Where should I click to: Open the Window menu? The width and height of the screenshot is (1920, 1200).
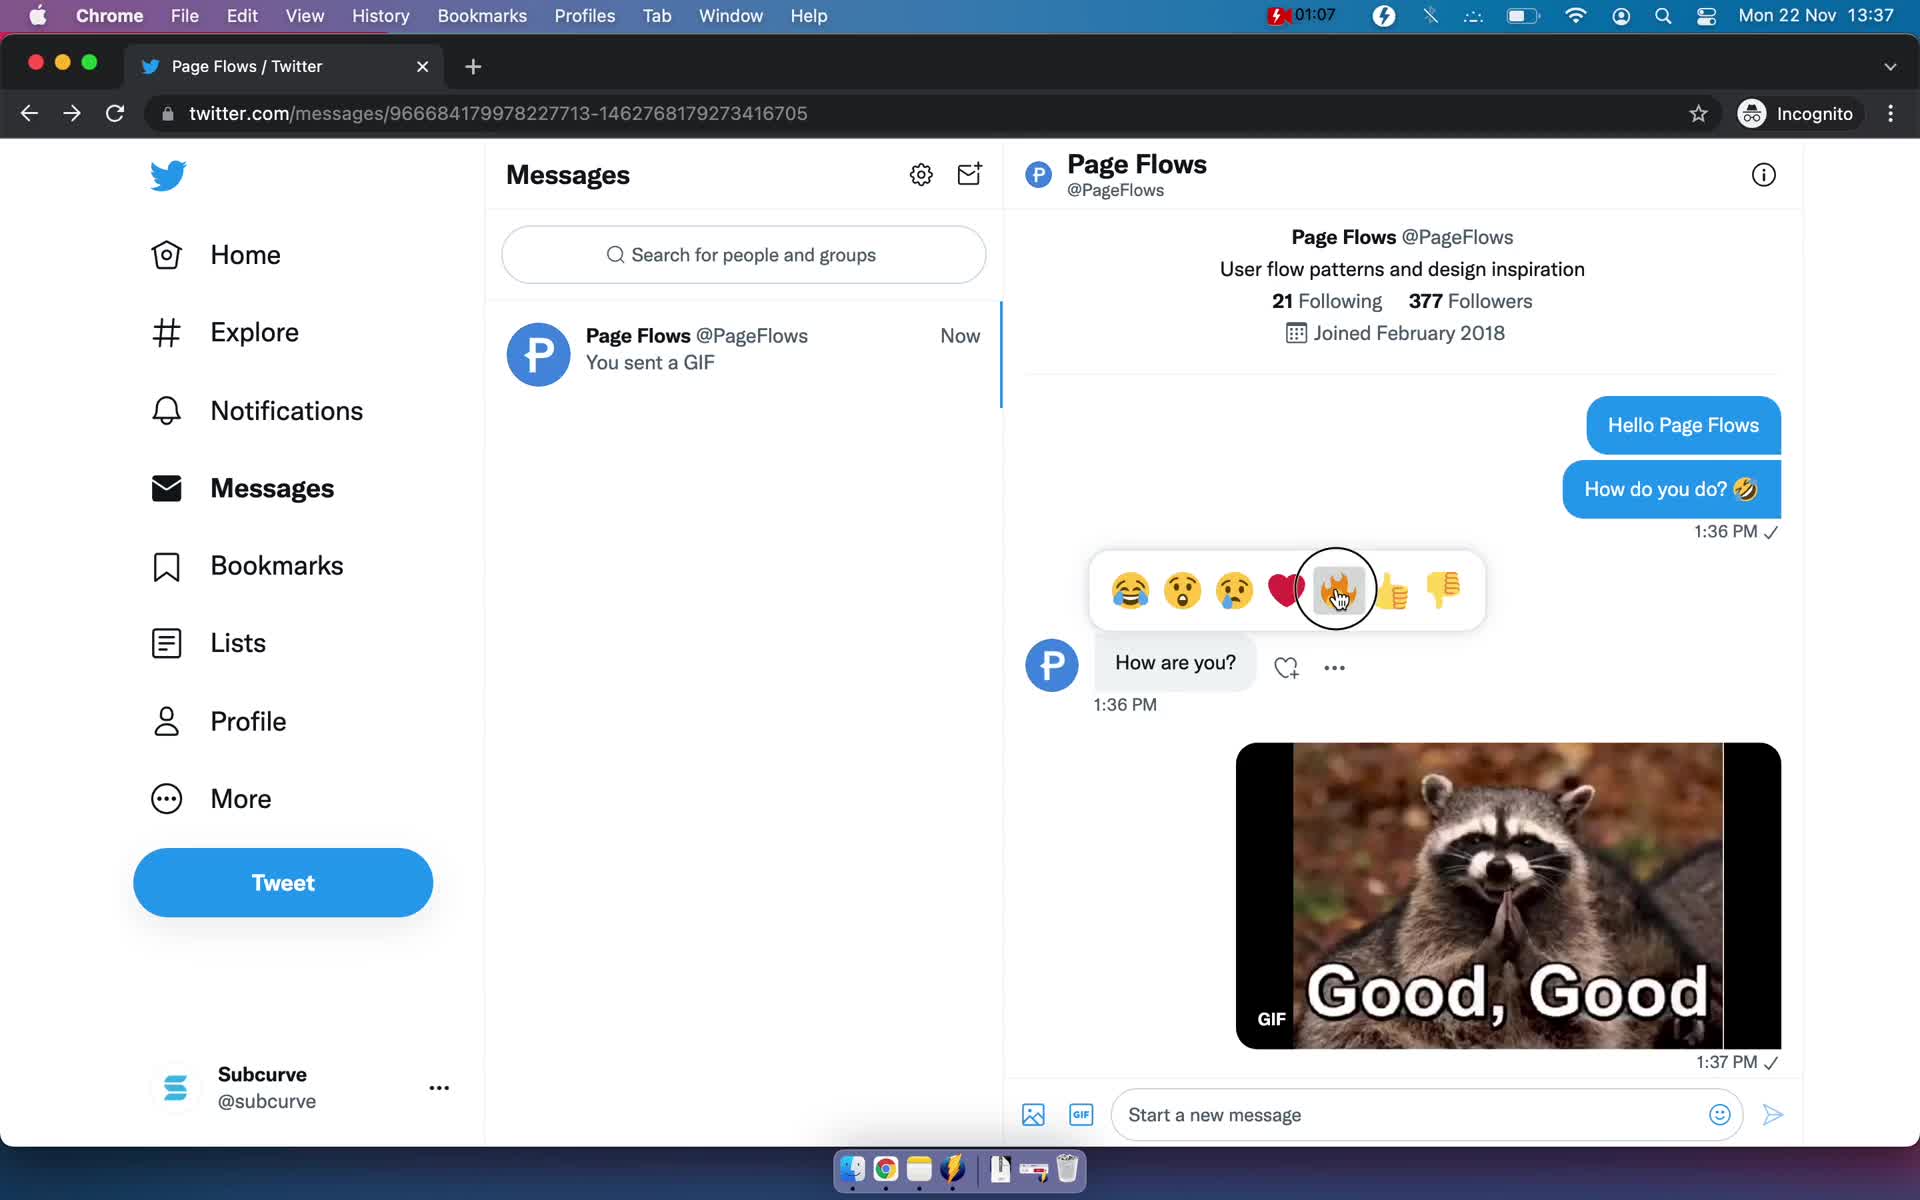(x=730, y=16)
